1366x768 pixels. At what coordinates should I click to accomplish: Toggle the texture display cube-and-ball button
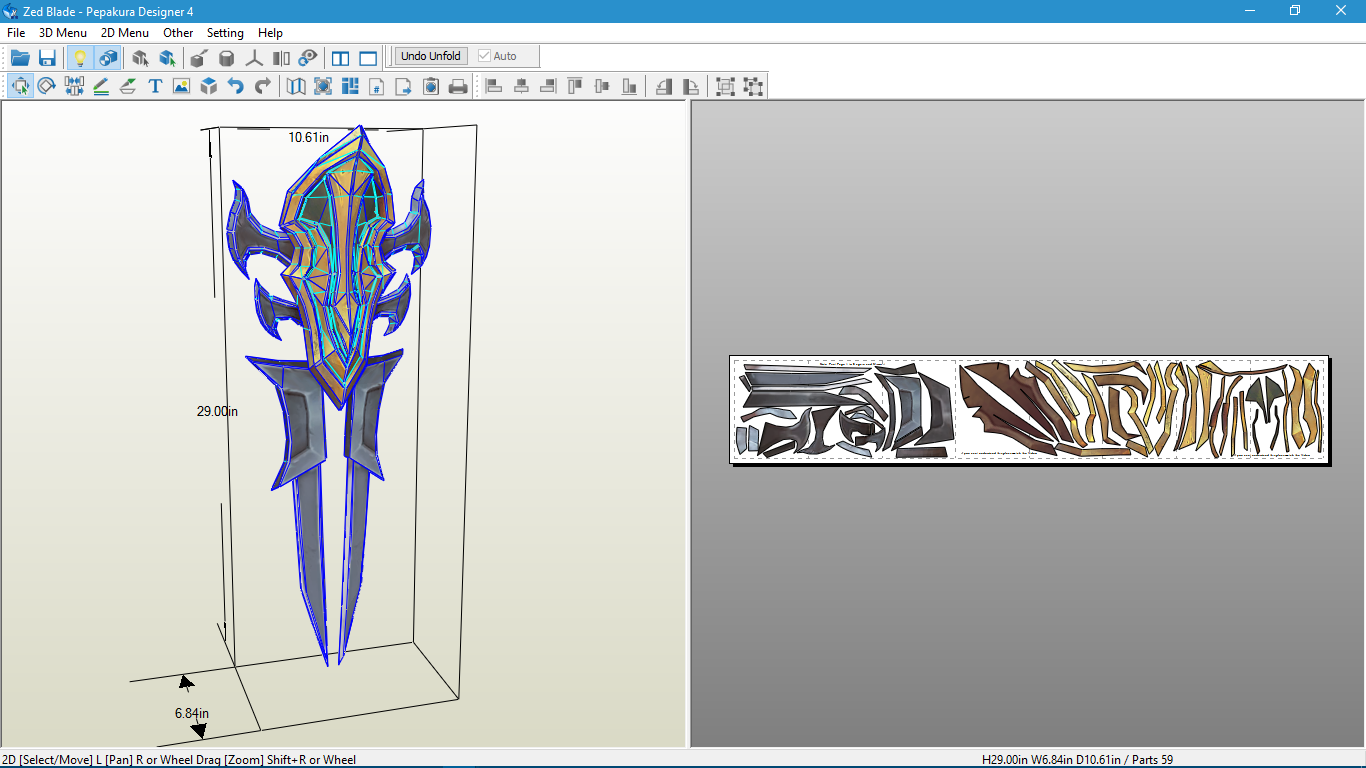[x=108, y=58]
